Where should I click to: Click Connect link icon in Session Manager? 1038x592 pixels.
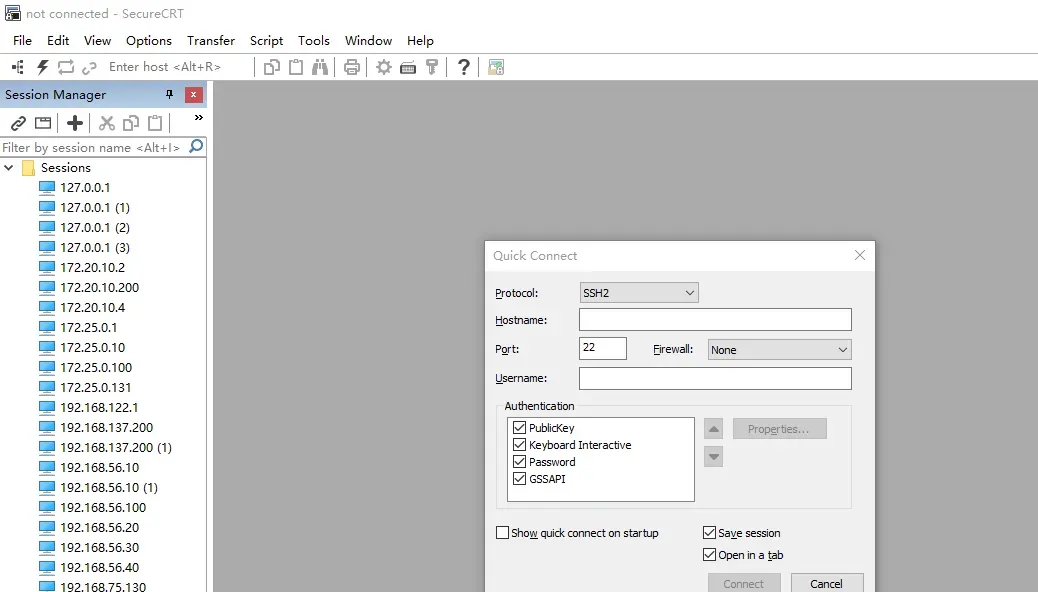[x=18, y=123]
